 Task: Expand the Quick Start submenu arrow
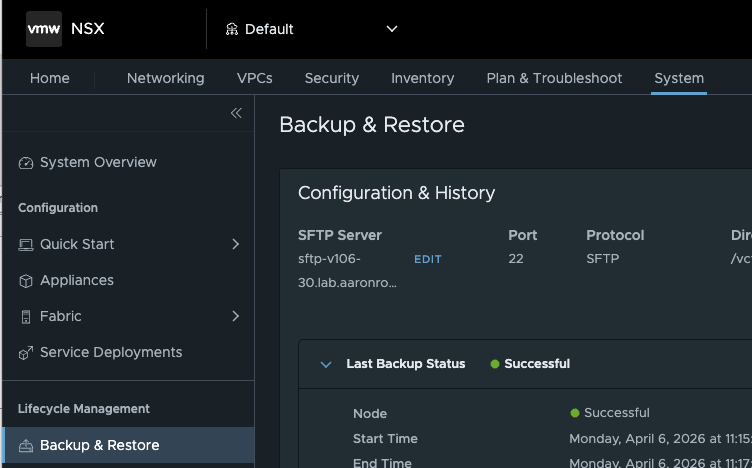point(235,244)
